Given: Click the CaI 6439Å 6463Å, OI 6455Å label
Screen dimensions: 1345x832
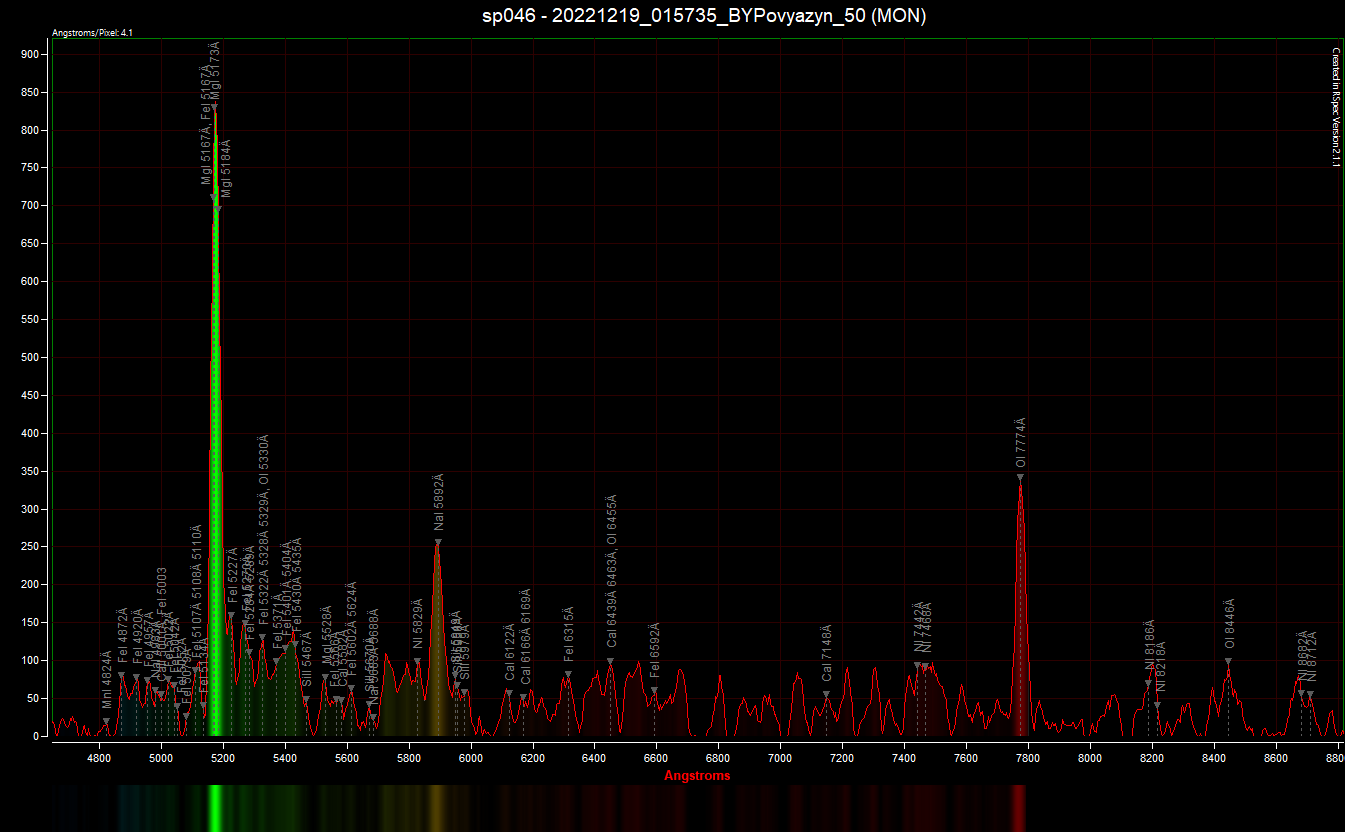Looking at the screenshot, I should 612,572.
